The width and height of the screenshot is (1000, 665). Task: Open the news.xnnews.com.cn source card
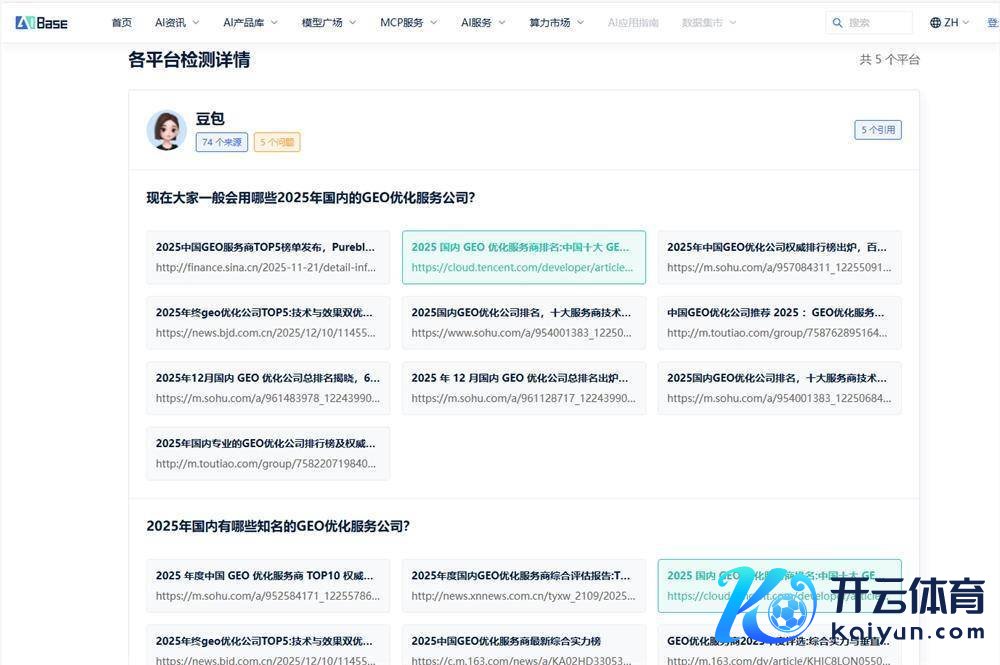pos(523,585)
